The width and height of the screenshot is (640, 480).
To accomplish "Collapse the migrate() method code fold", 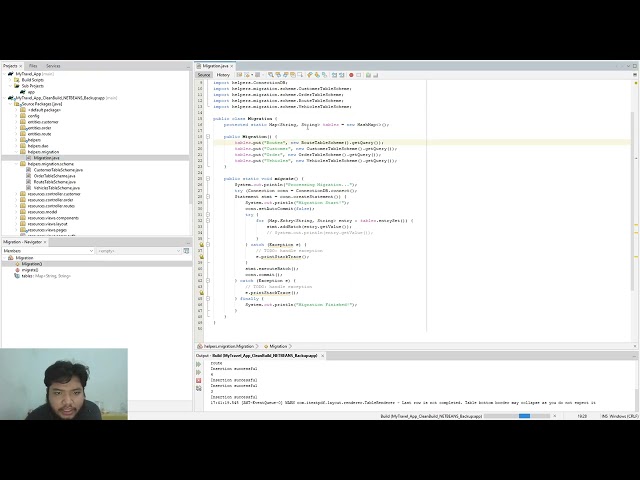I will [208, 179].
